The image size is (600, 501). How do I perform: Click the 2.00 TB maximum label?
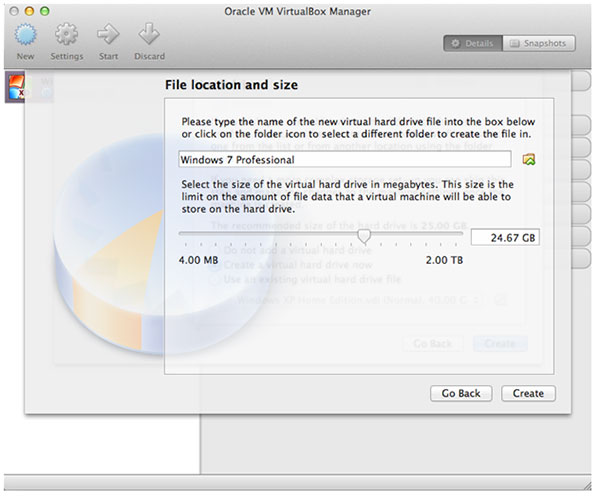(x=444, y=260)
